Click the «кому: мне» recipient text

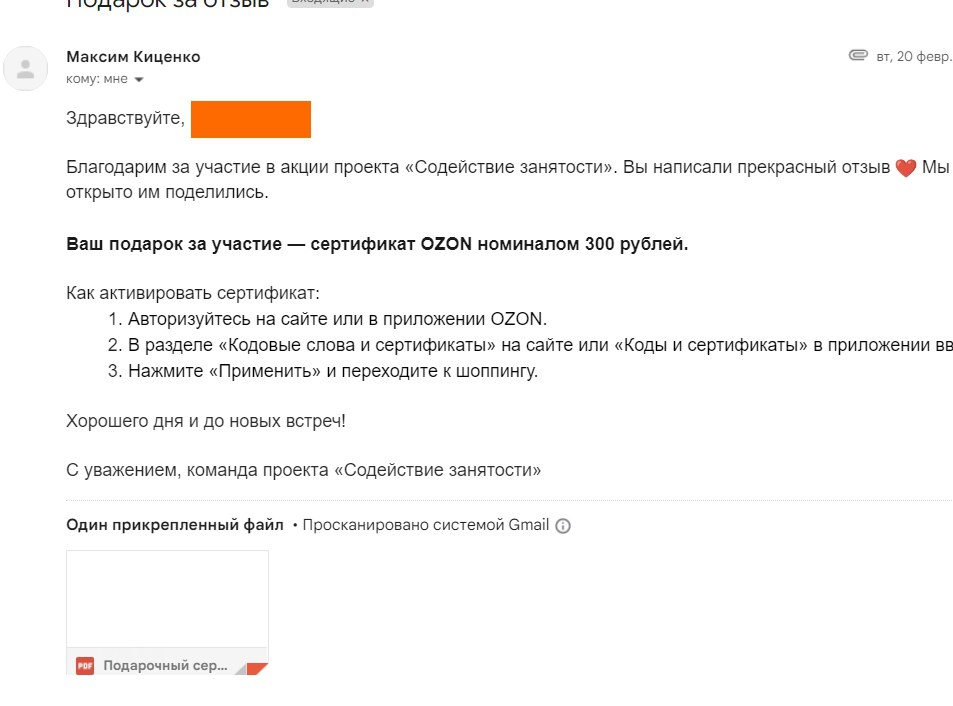[97, 79]
